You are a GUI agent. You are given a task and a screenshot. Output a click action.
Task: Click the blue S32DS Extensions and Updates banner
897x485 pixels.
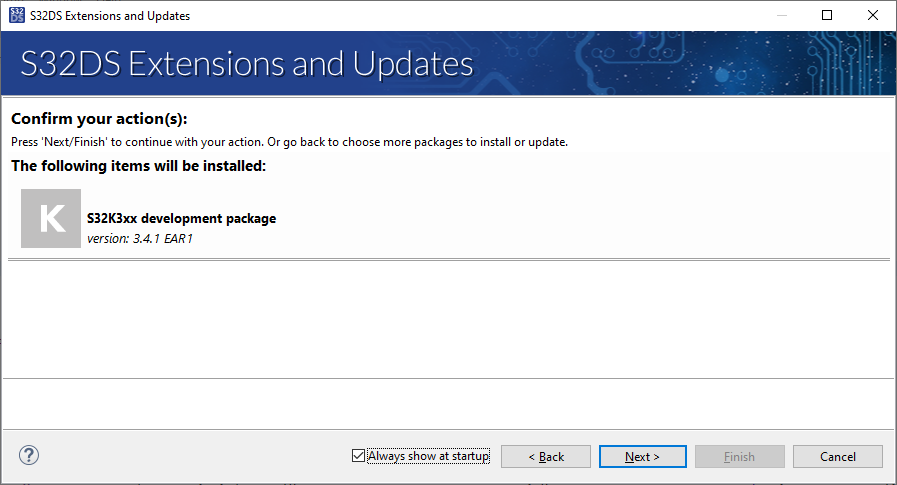click(x=448, y=64)
